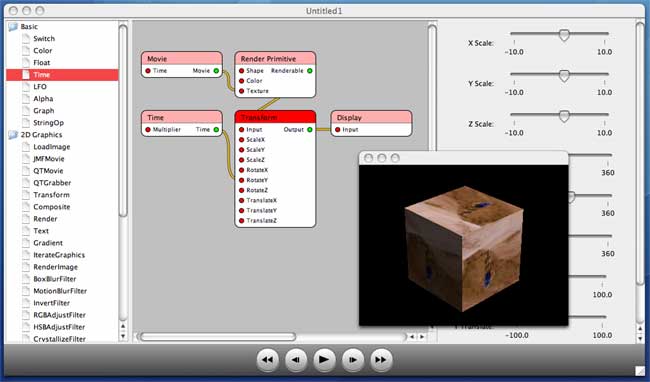Image resolution: width=650 pixels, height=382 pixels.
Task: Click the X Scale slider handle
Action: (x=564, y=35)
